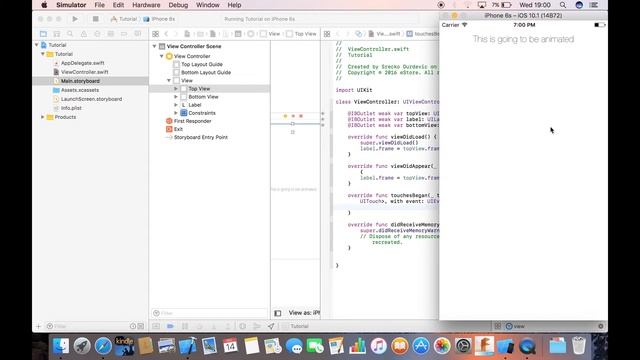
Task: Open the Issue navigator warning icon
Action: [84, 34]
